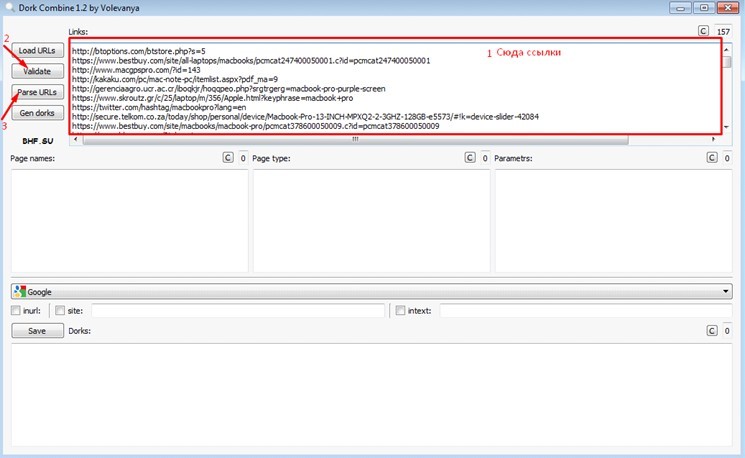Click the Dork Combine title bar app icon
The image size is (745, 458).
9,9
